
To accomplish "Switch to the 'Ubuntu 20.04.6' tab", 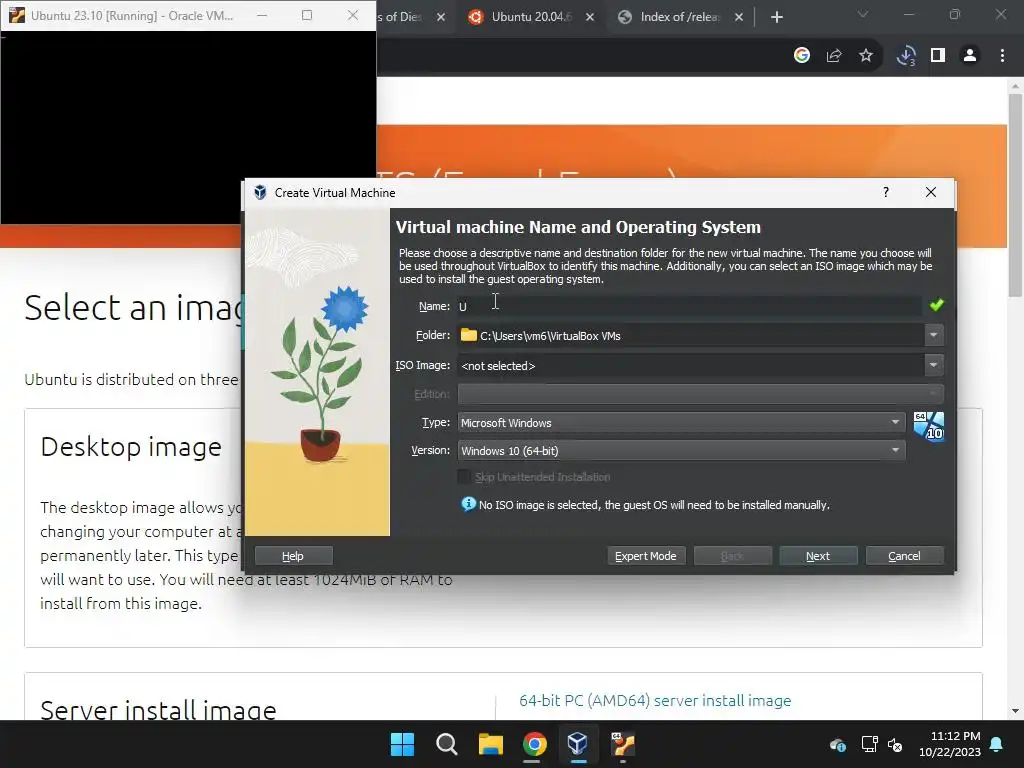I will [530, 17].
